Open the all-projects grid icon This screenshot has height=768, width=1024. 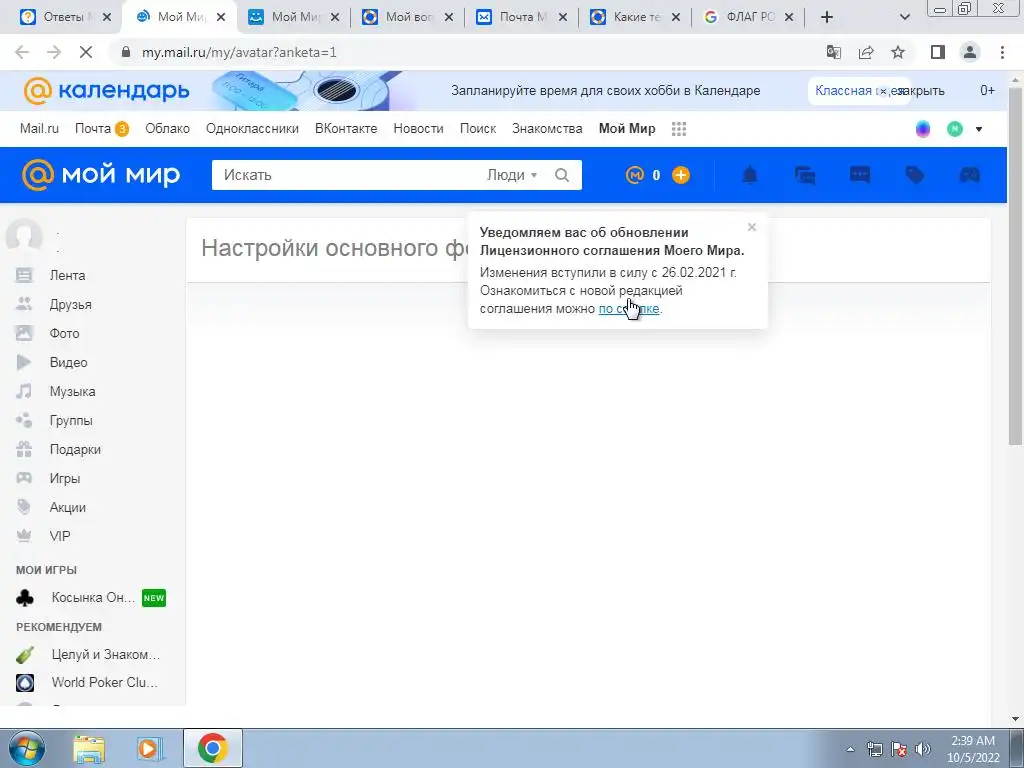point(679,129)
